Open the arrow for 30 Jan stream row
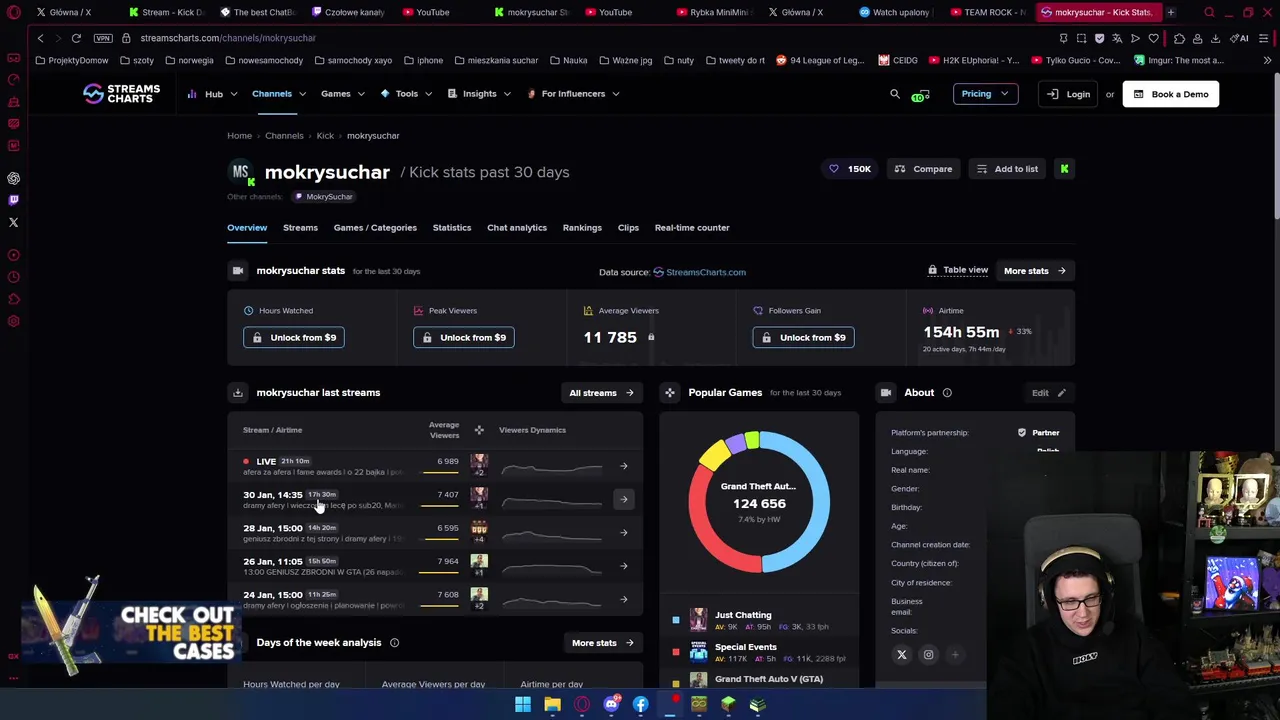1280x720 pixels. (623, 499)
